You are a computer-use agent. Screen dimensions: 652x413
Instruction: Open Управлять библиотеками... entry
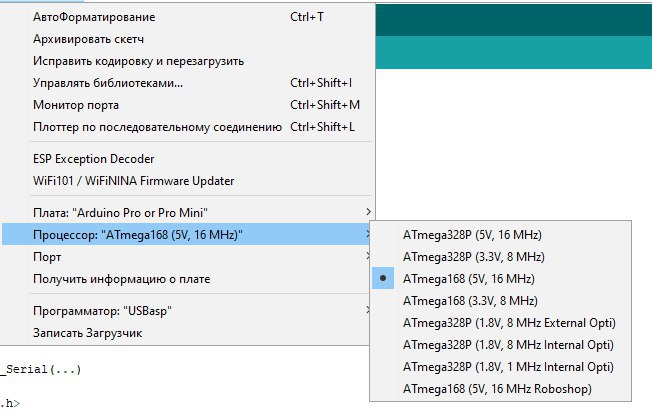pos(186,83)
